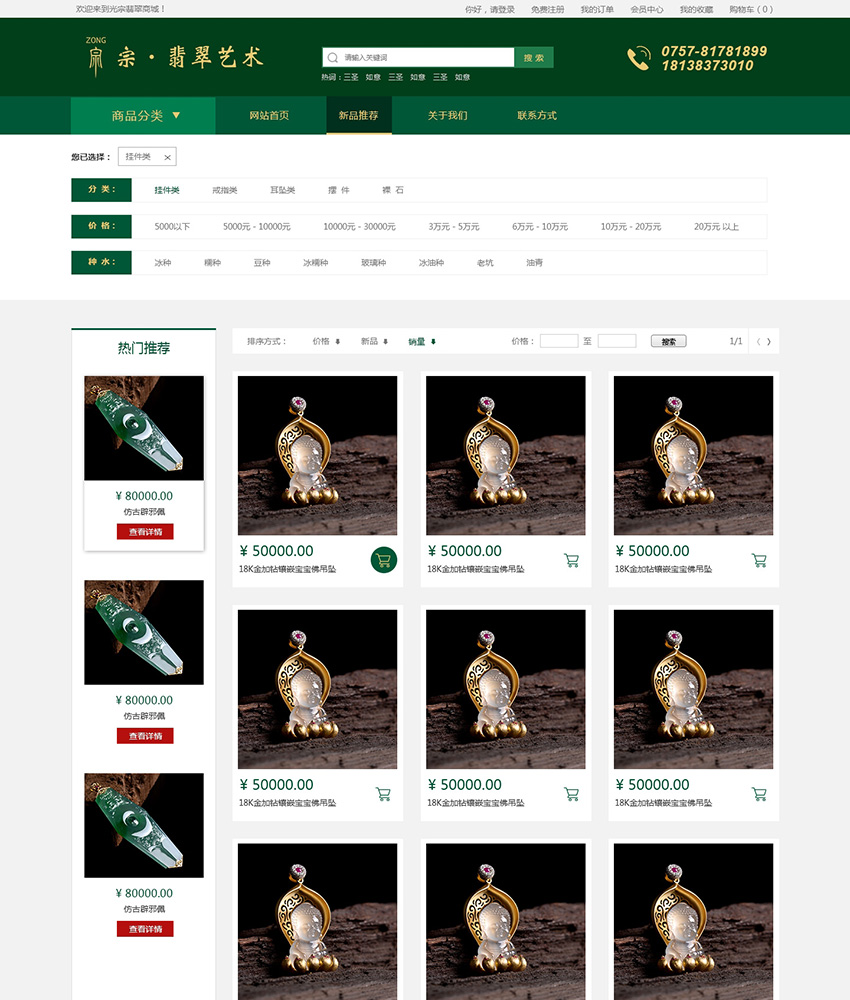
Task: Select the 摆件 category filter
Action: coord(339,190)
